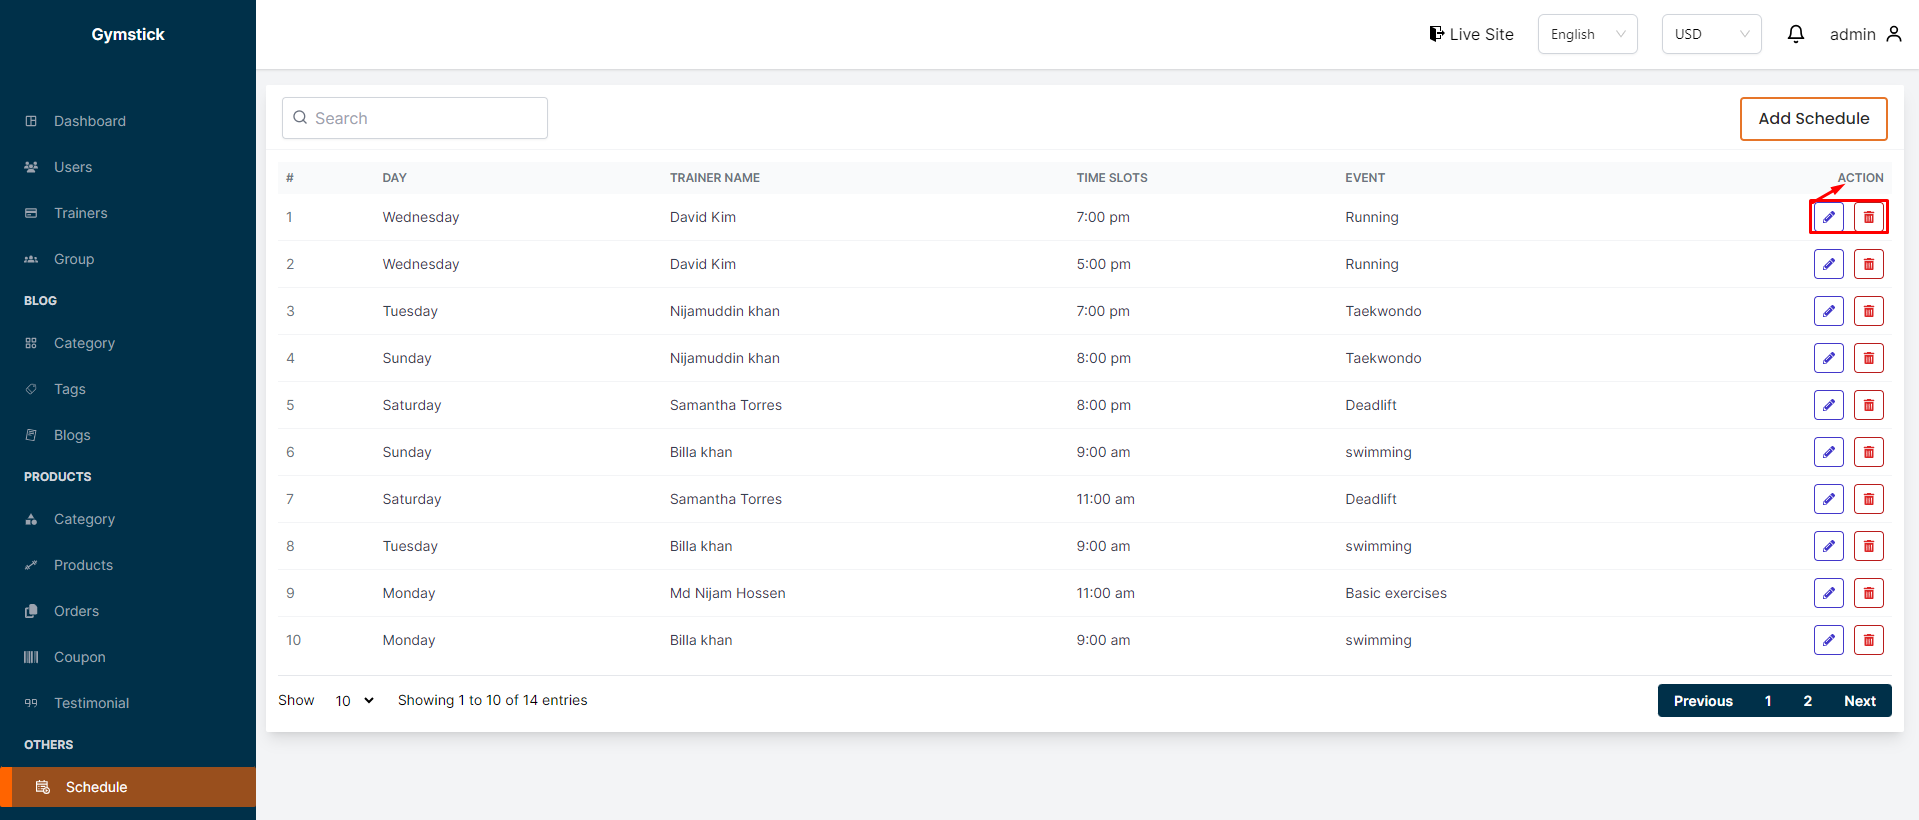This screenshot has height=820, width=1919.
Task: Edit the Sunday 9:00 am swimming schedule
Action: click(x=1828, y=452)
